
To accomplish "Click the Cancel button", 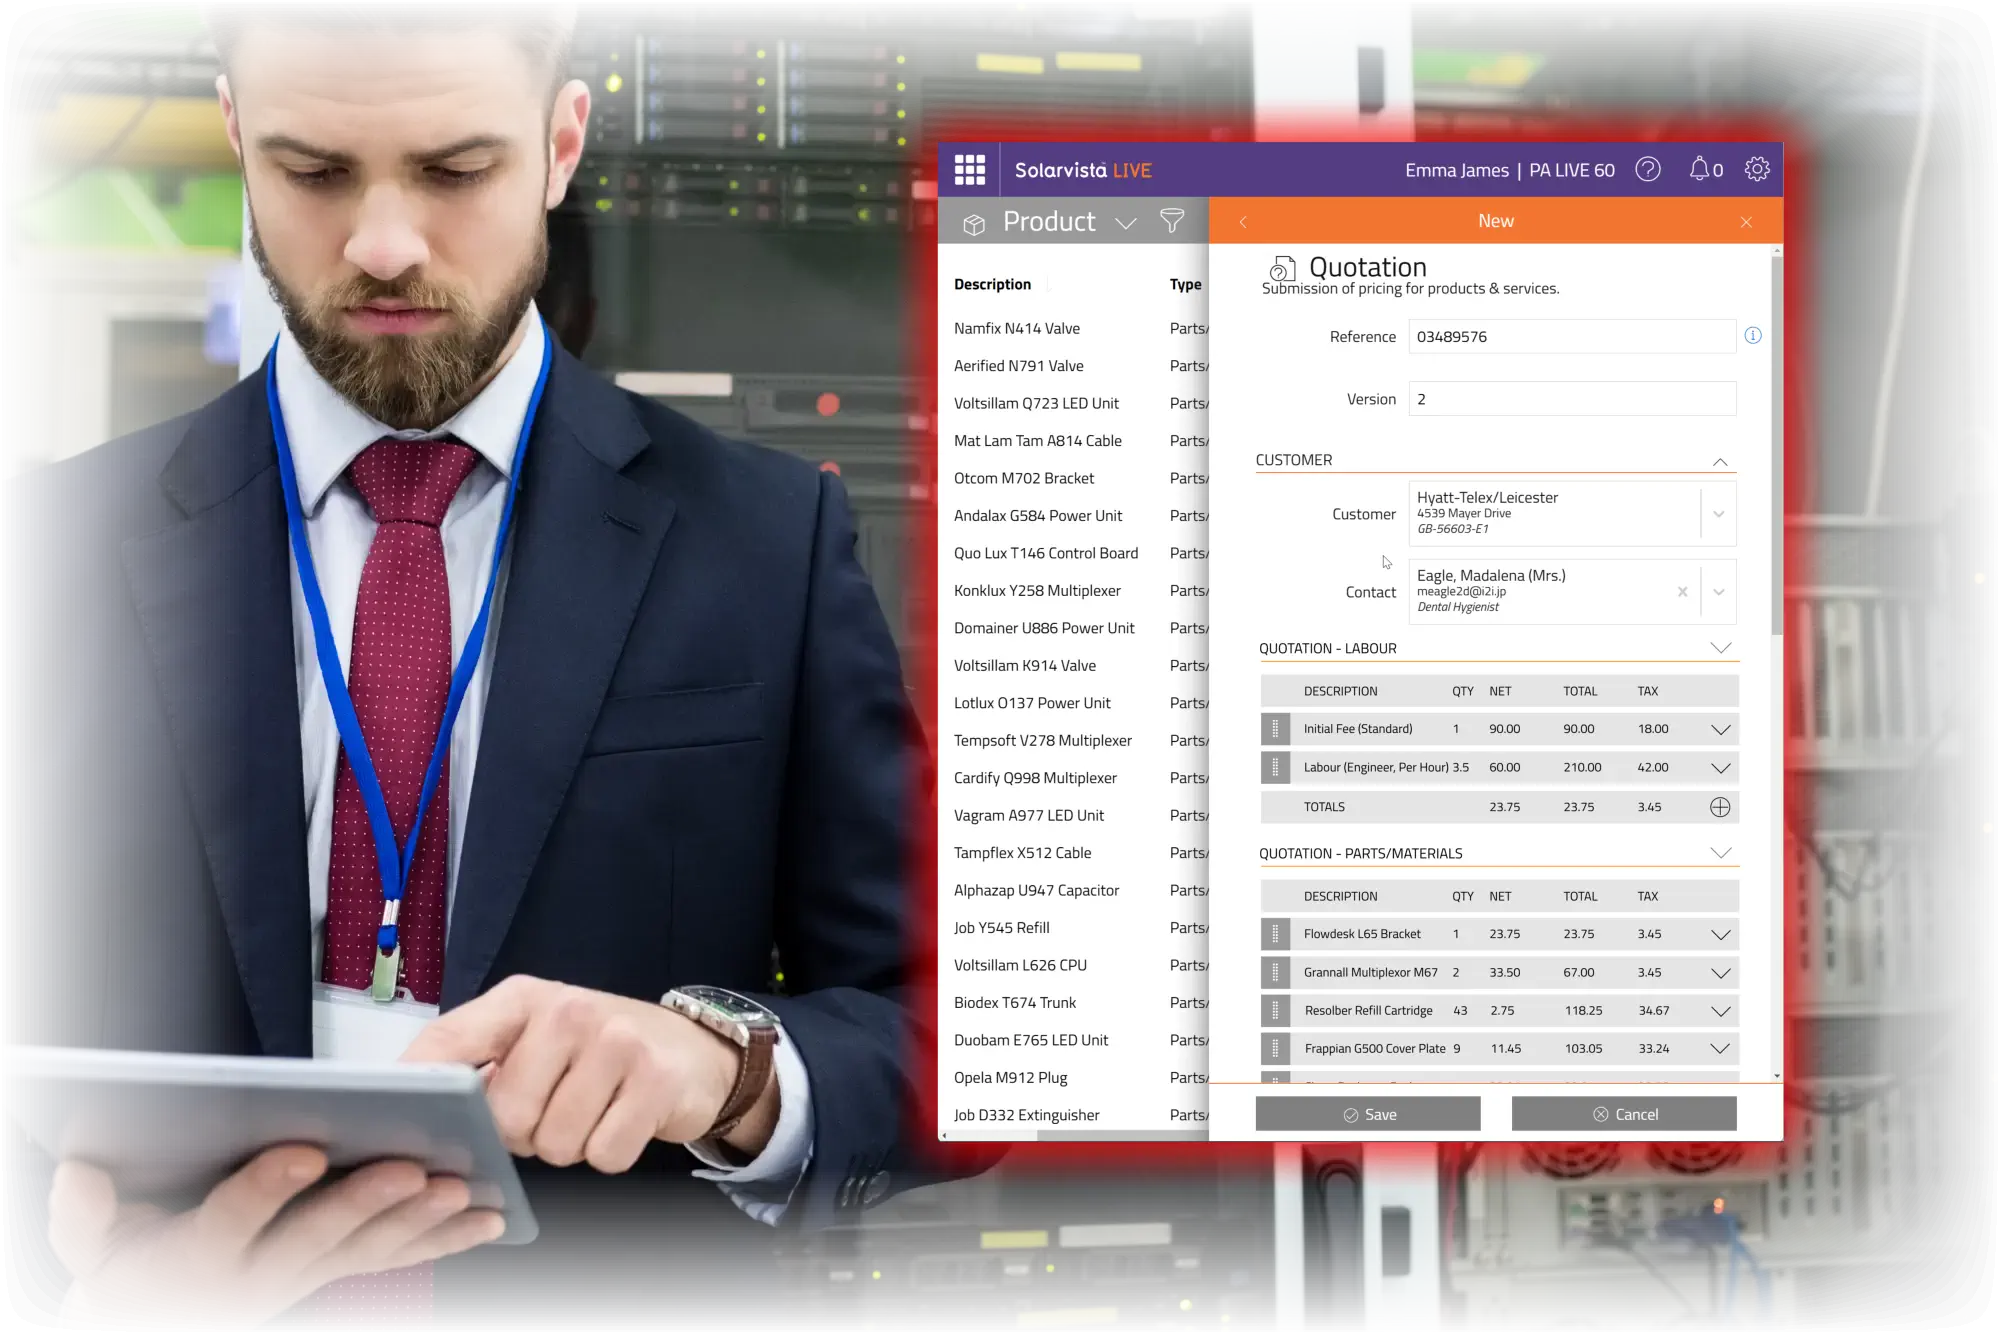I will click(x=1624, y=1114).
